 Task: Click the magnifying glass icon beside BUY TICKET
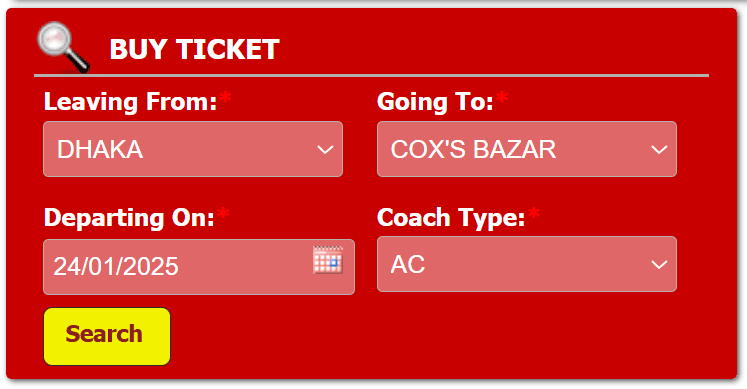point(63,48)
